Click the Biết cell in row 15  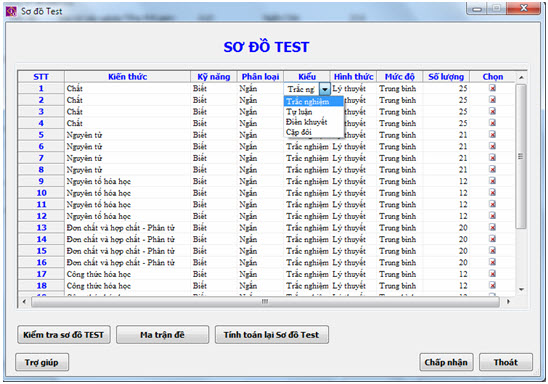click(x=214, y=251)
